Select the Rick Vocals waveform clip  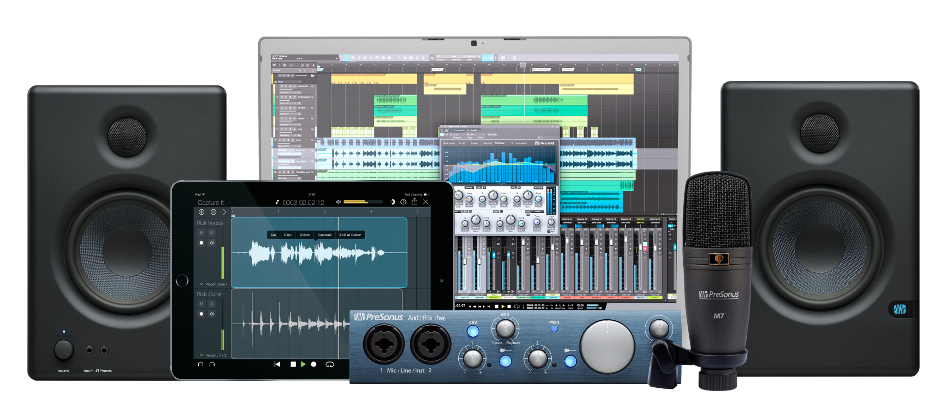319,252
